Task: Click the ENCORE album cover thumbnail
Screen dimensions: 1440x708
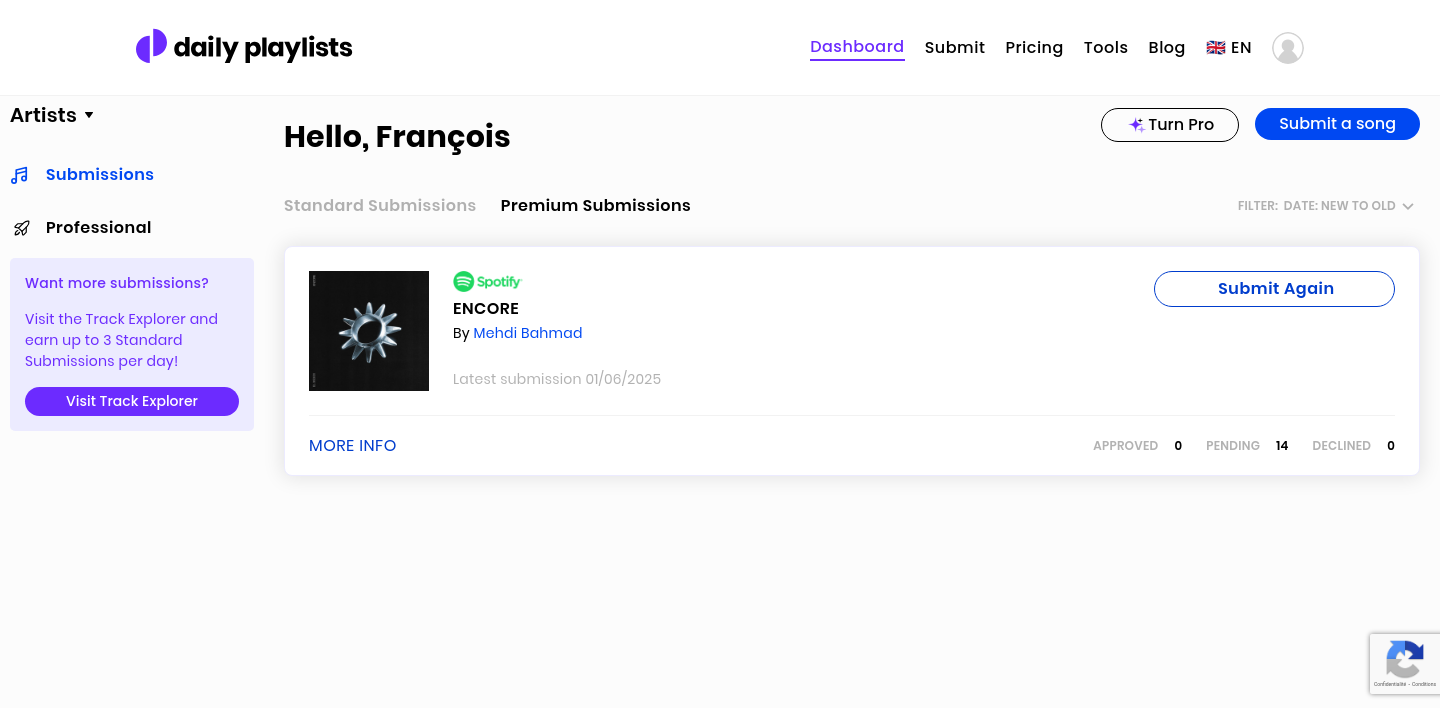Action: 369,331
